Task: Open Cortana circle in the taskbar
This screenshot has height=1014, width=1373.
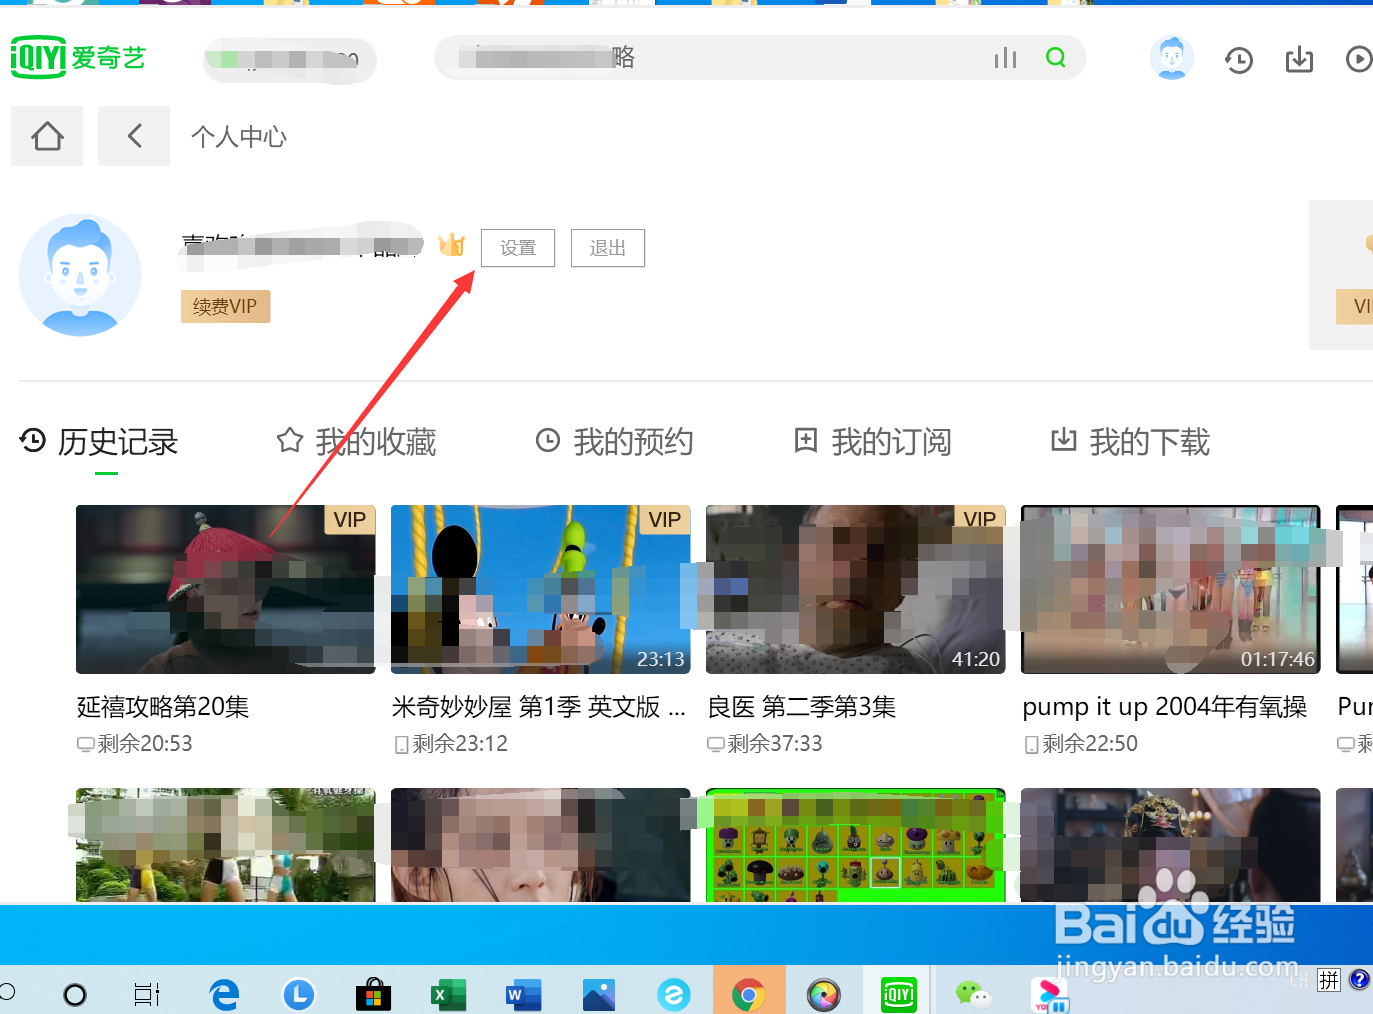Action: coord(75,994)
